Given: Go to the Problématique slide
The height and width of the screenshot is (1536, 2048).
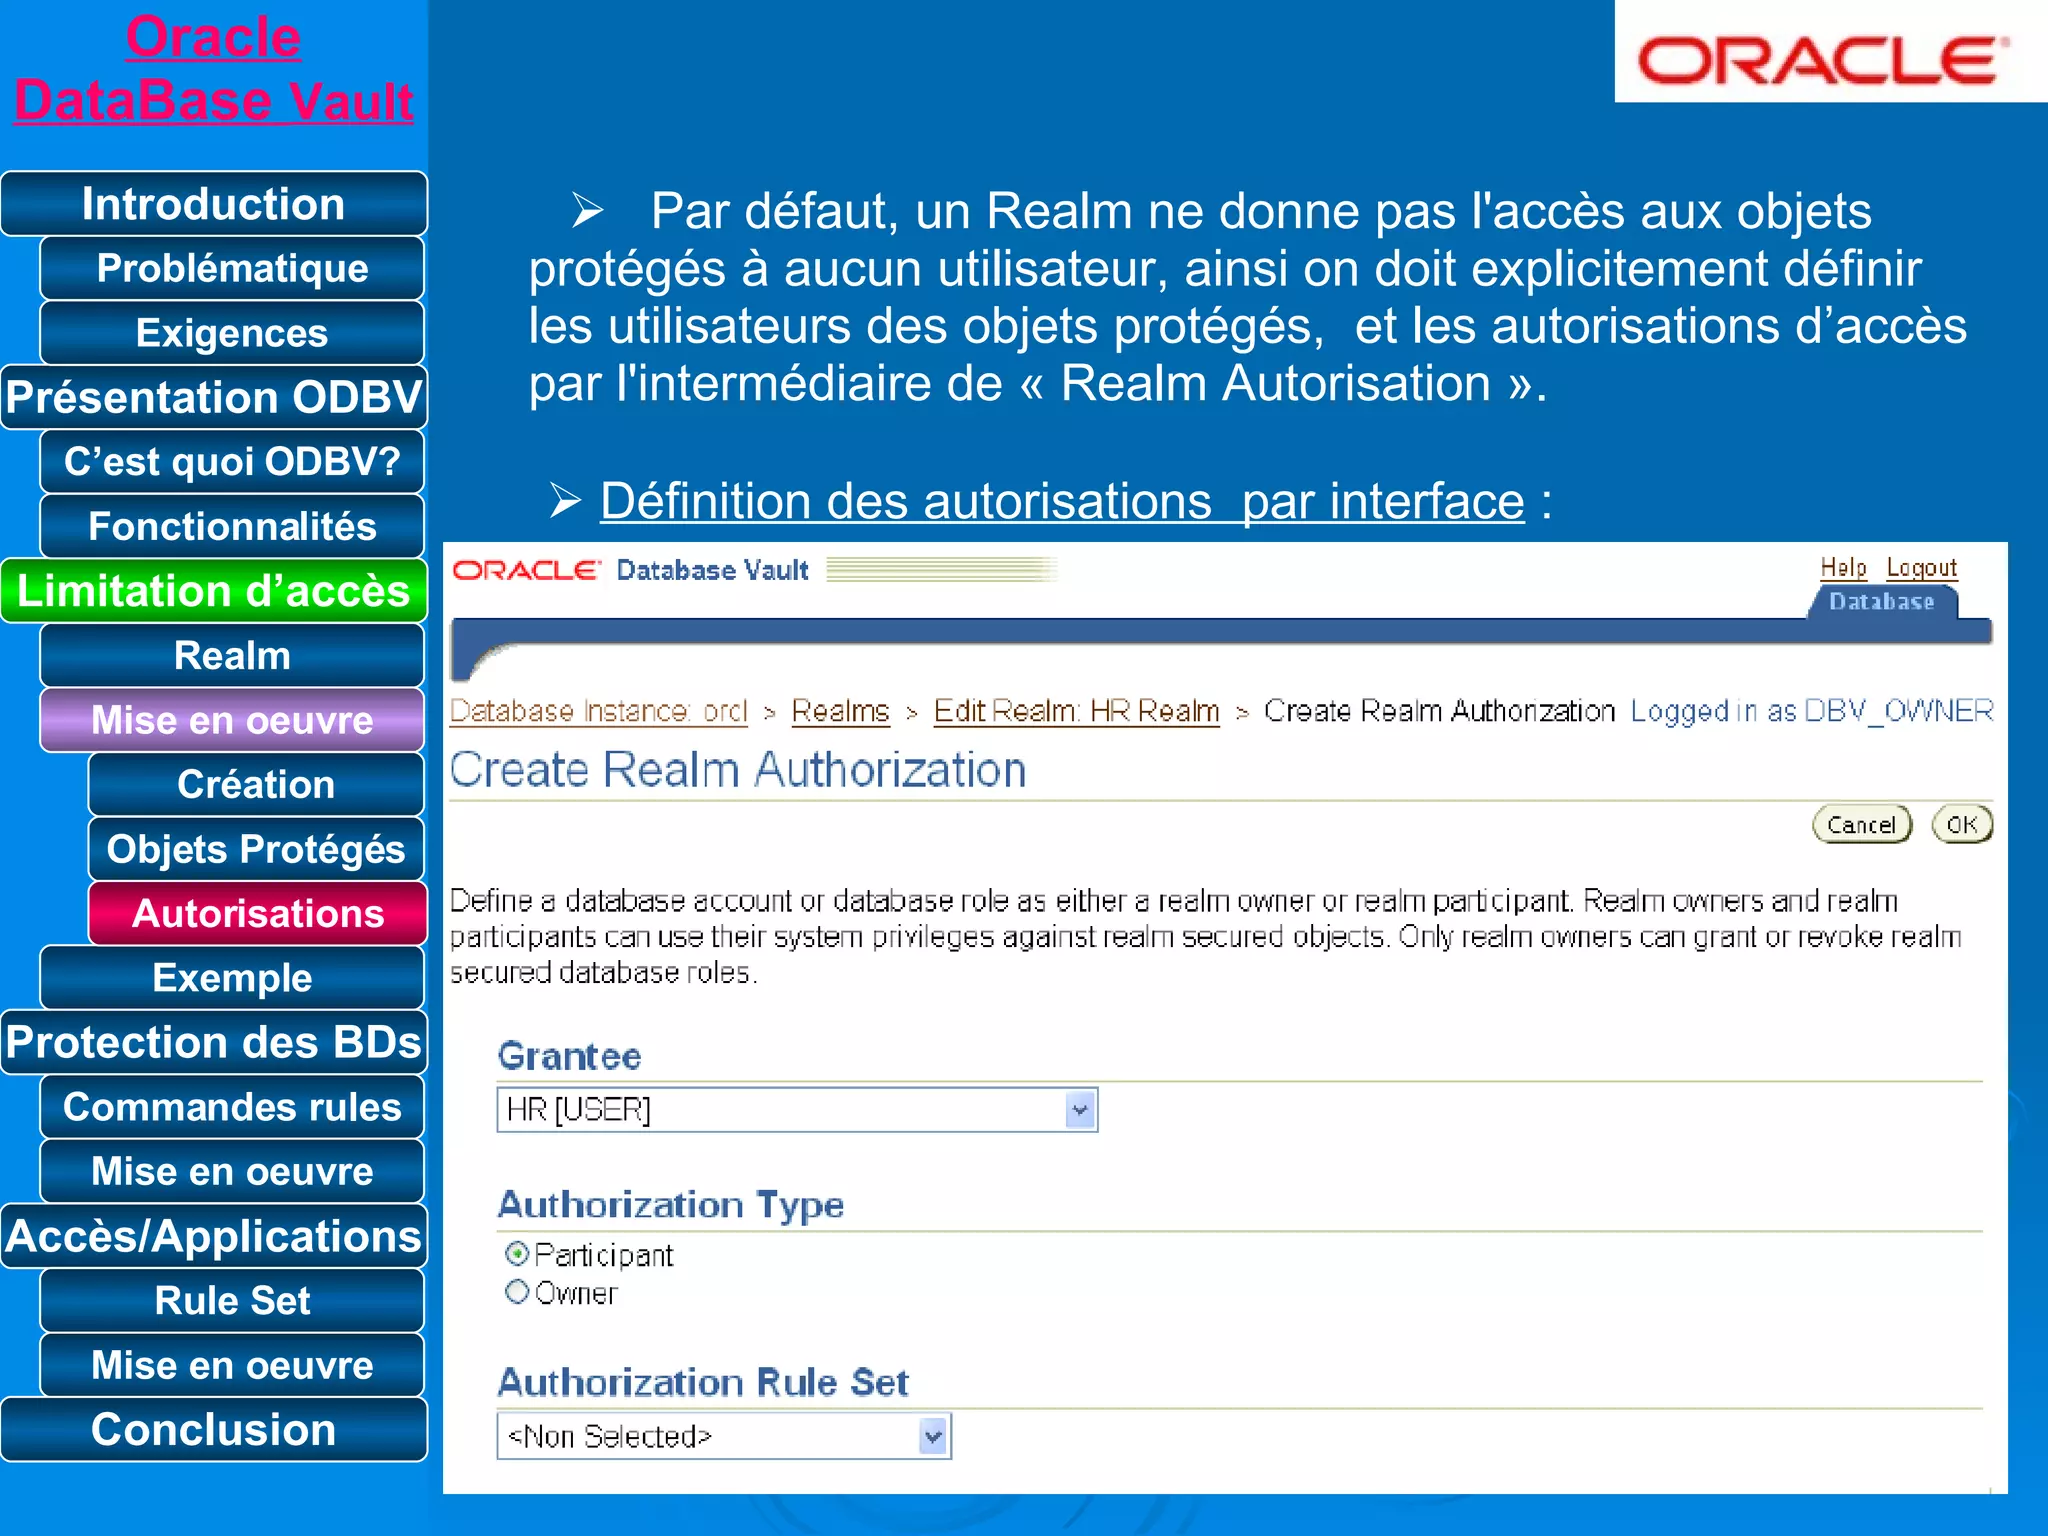Looking at the screenshot, I should (232, 268).
